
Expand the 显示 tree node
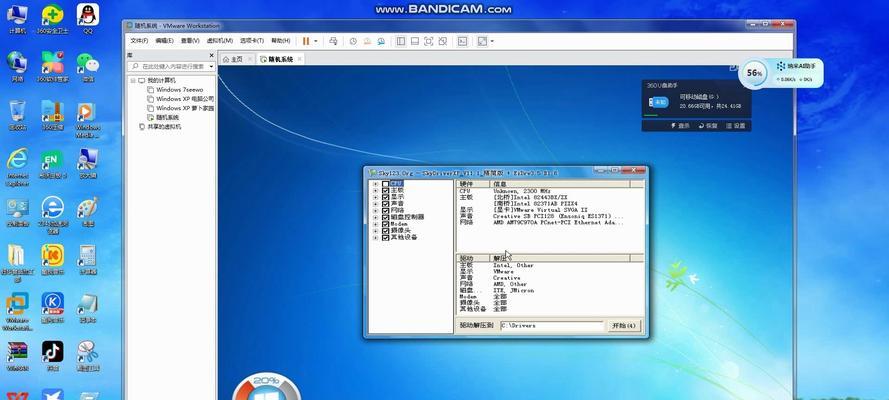[x=375, y=197]
